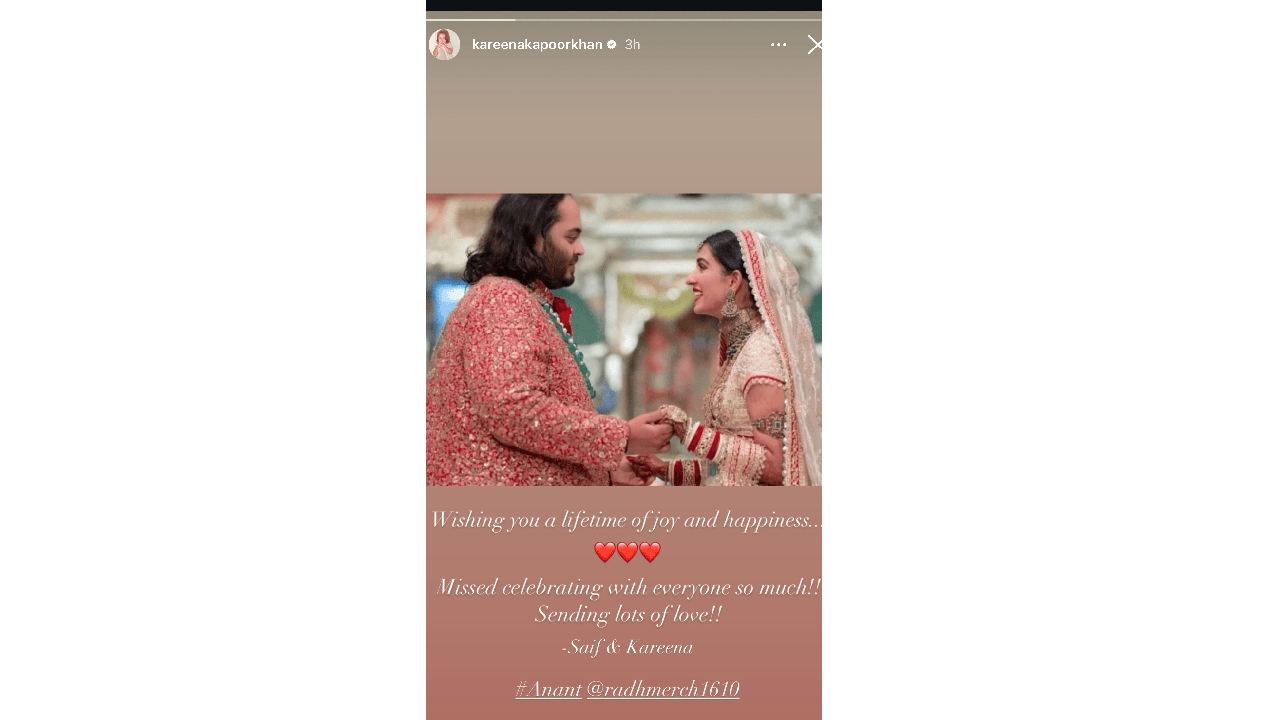Click the '-Saif & Kareena' signature
The width and height of the screenshot is (1280, 720).
click(627, 647)
